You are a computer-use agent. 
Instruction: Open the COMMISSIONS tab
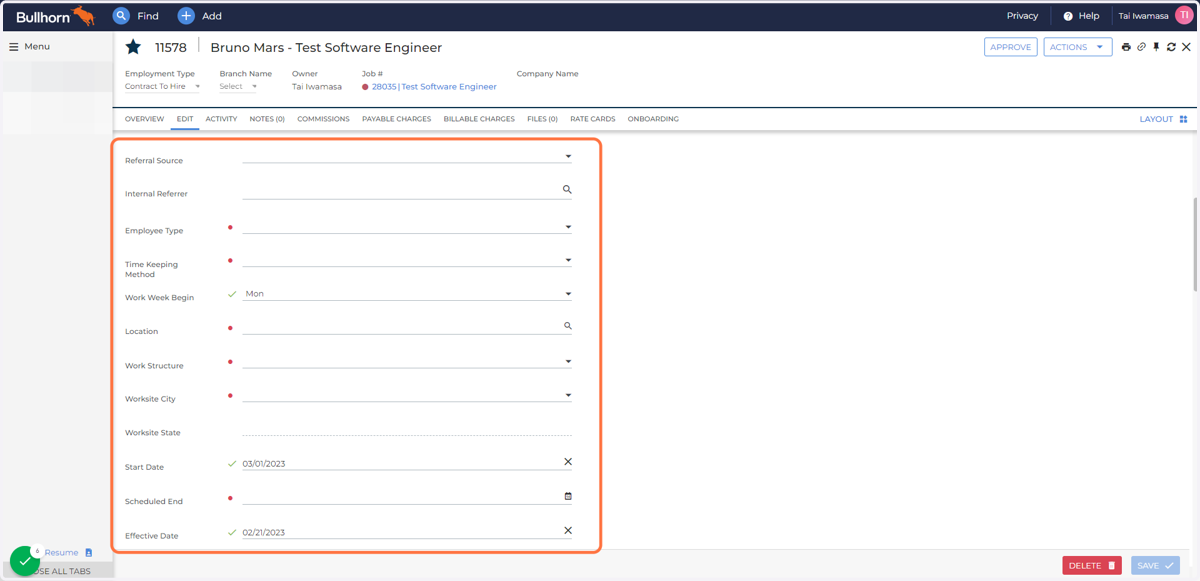tap(323, 119)
